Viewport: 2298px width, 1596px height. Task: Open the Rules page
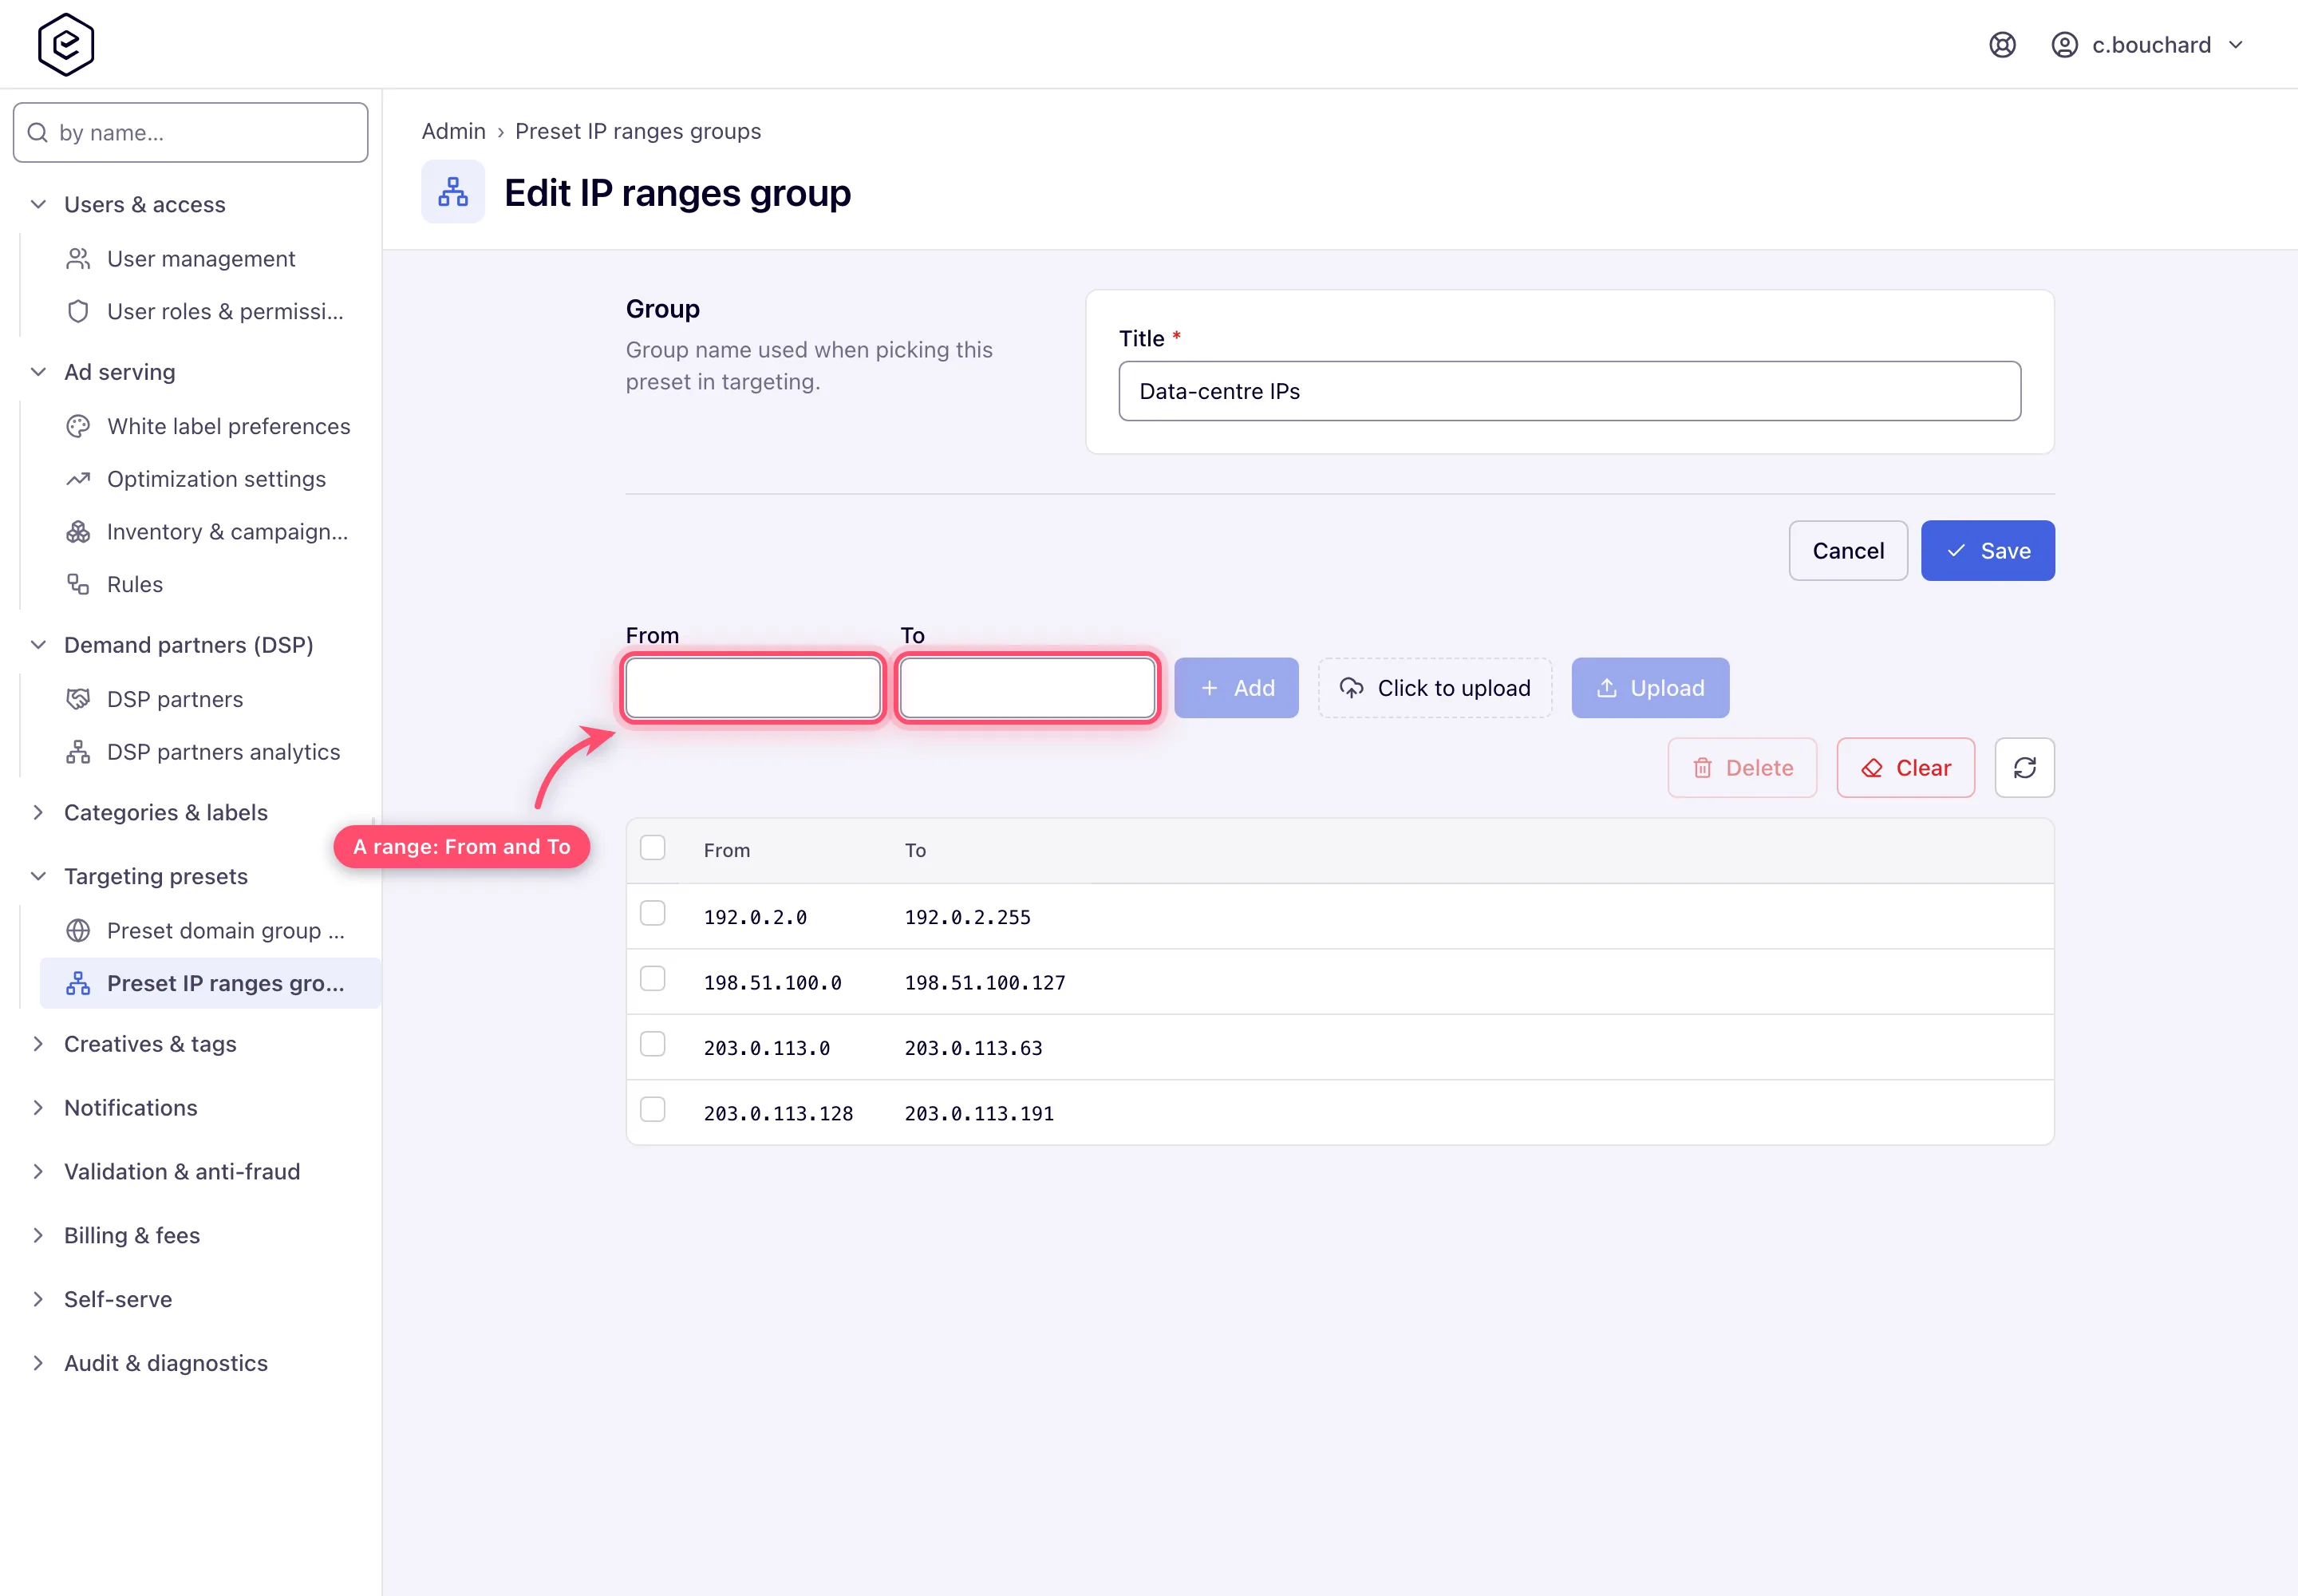pos(210,584)
